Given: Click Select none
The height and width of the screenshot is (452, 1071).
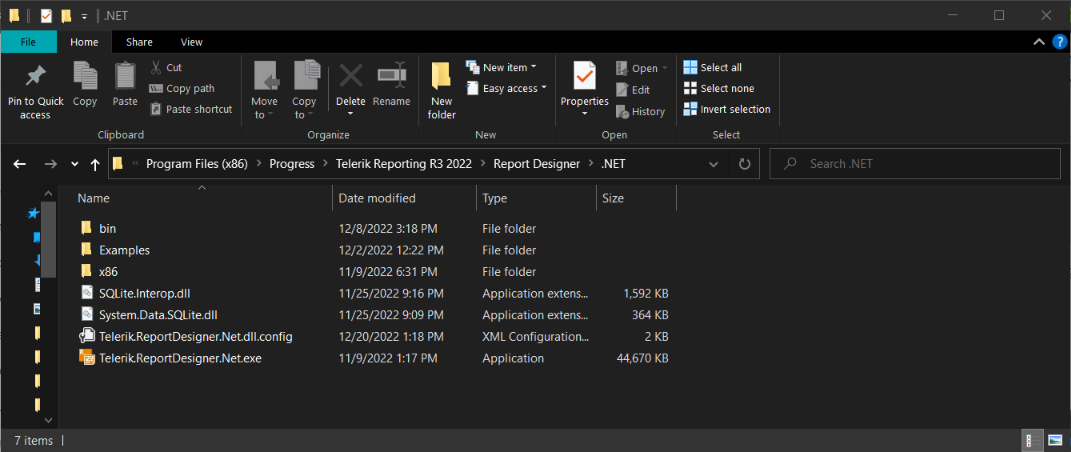Looking at the screenshot, I should tap(719, 88).
